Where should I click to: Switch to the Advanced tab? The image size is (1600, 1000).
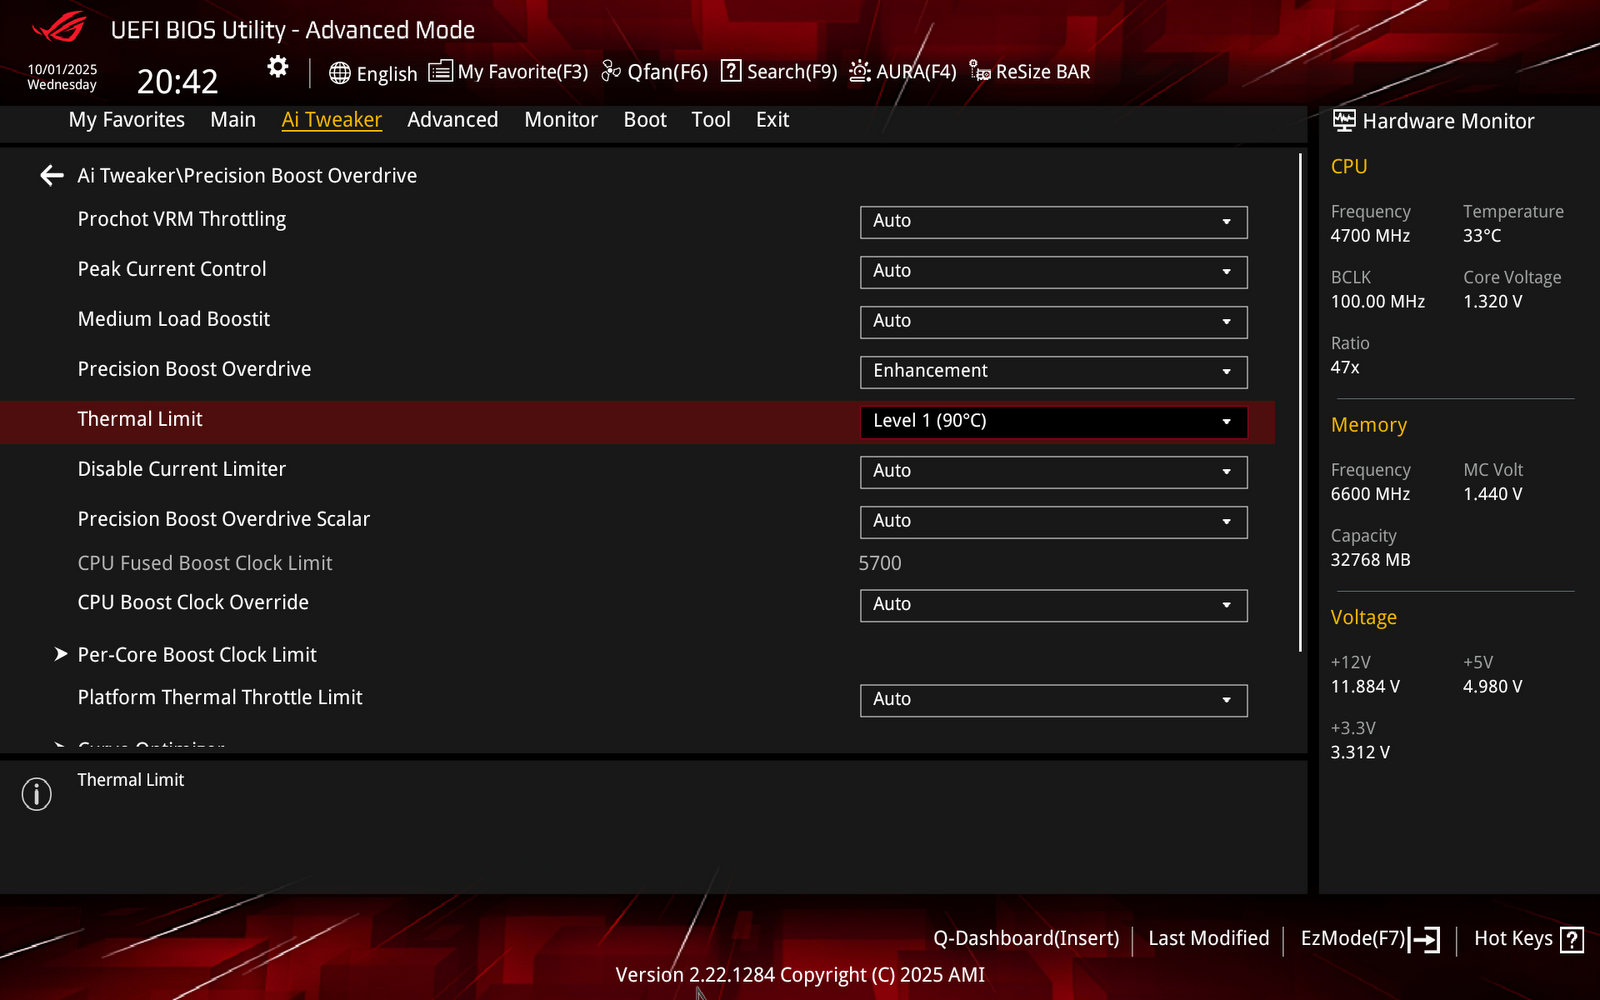pyautogui.click(x=452, y=120)
